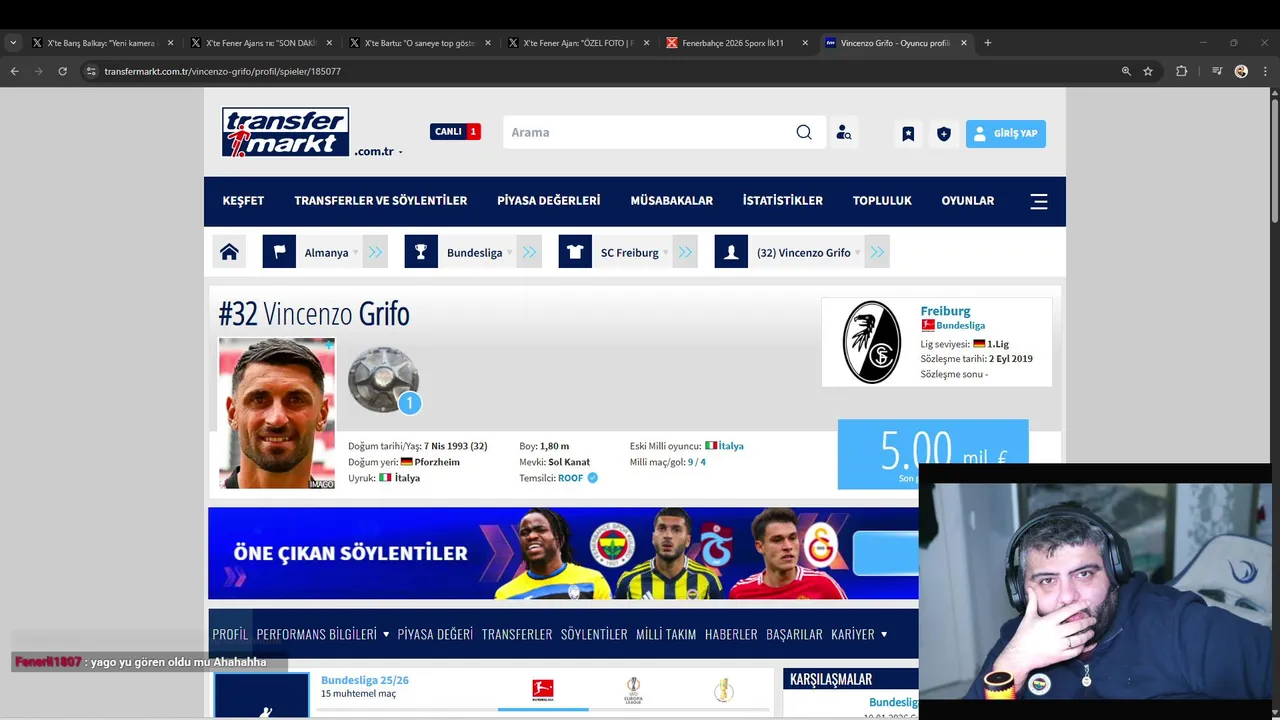Open the person search icon
This screenshot has height=720, width=1280.
tap(844, 133)
